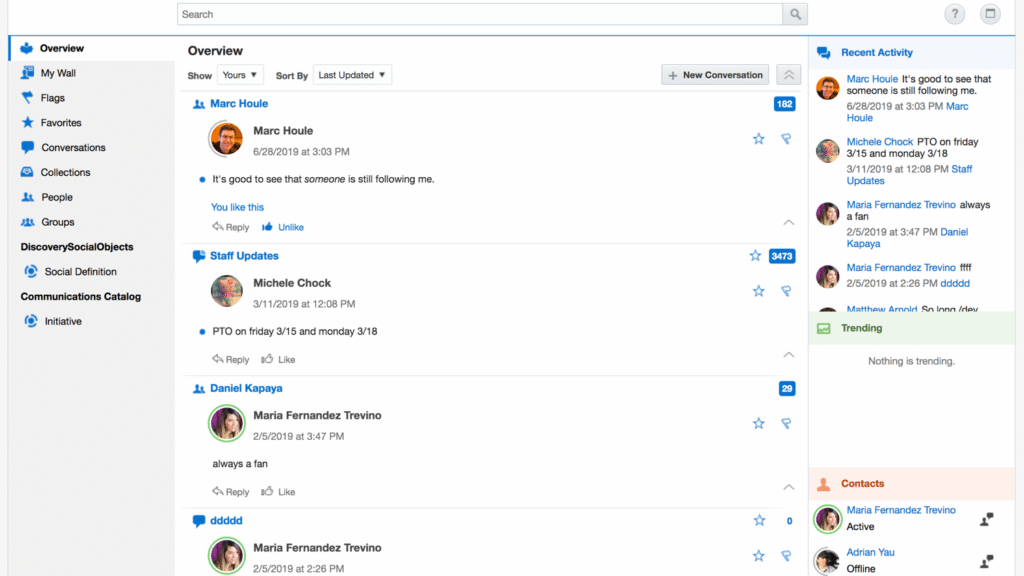Star the ddddd conversation
This screenshot has height=576, width=1024.
759,520
